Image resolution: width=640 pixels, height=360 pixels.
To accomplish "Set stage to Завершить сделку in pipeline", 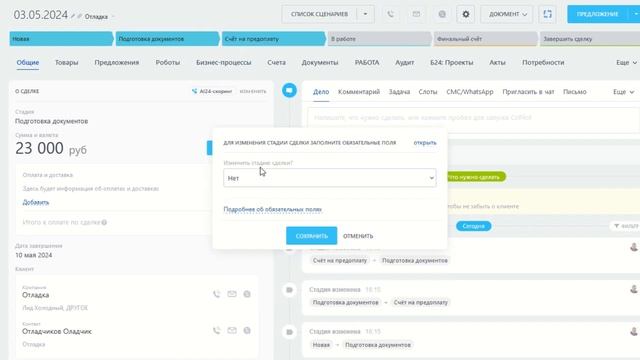I will click(x=590, y=39).
